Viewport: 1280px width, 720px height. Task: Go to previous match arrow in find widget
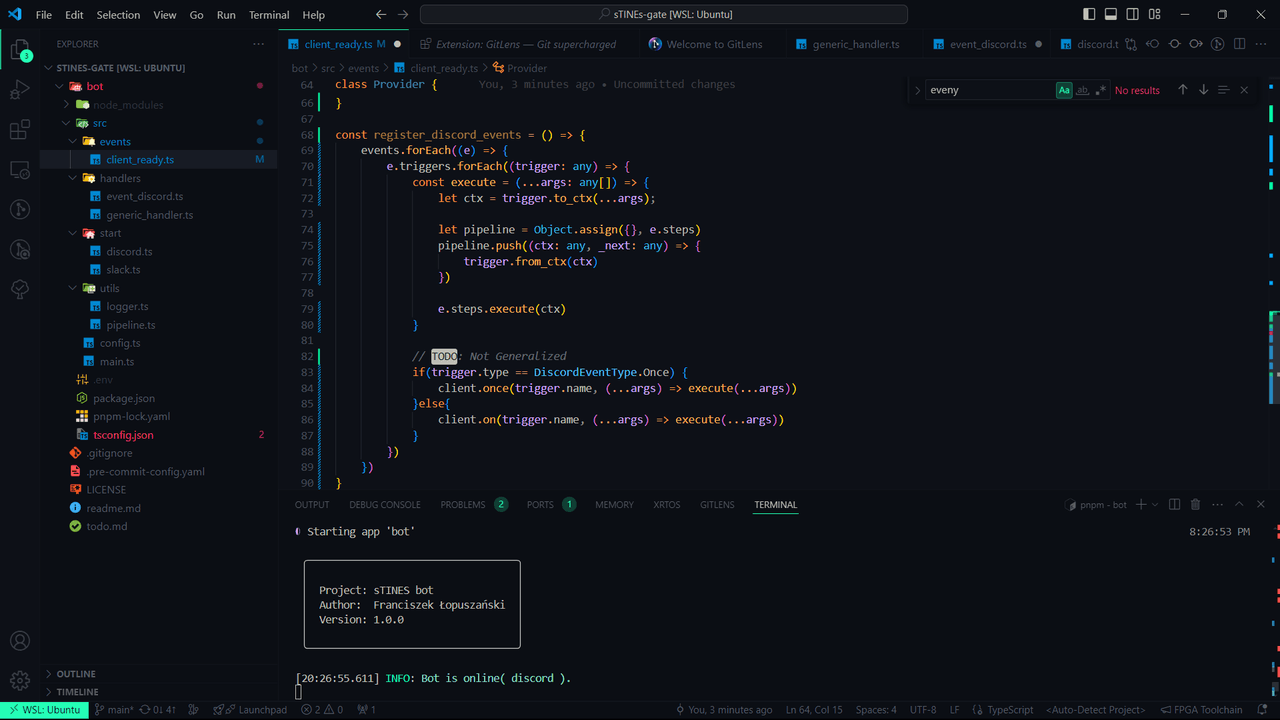click(1183, 90)
